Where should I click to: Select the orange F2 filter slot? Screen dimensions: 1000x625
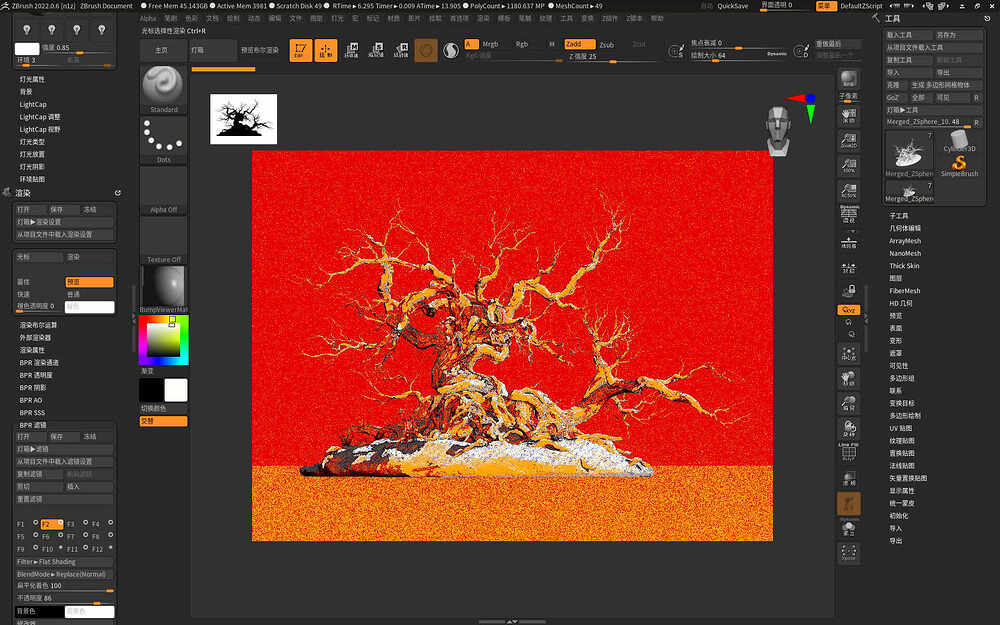(x=52, y=524)
